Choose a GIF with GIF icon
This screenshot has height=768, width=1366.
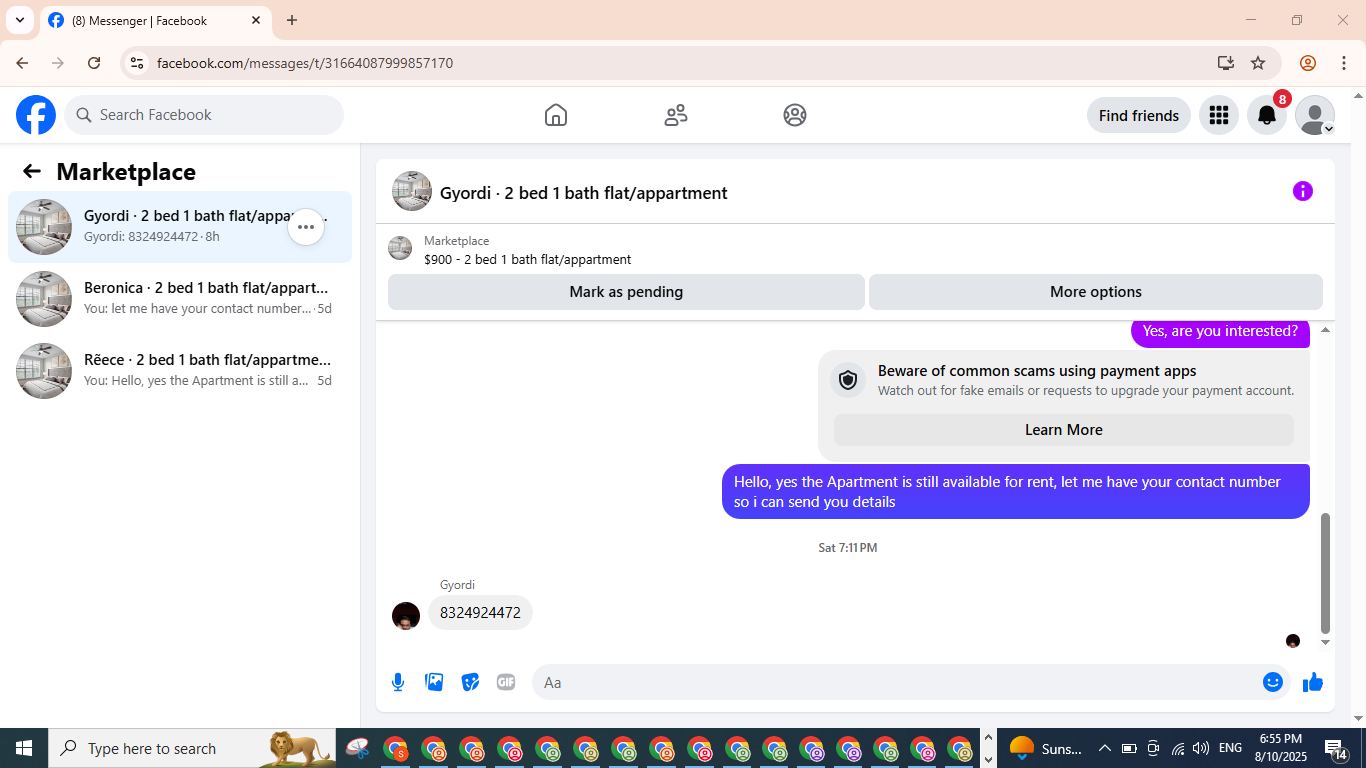pos(506,682)
